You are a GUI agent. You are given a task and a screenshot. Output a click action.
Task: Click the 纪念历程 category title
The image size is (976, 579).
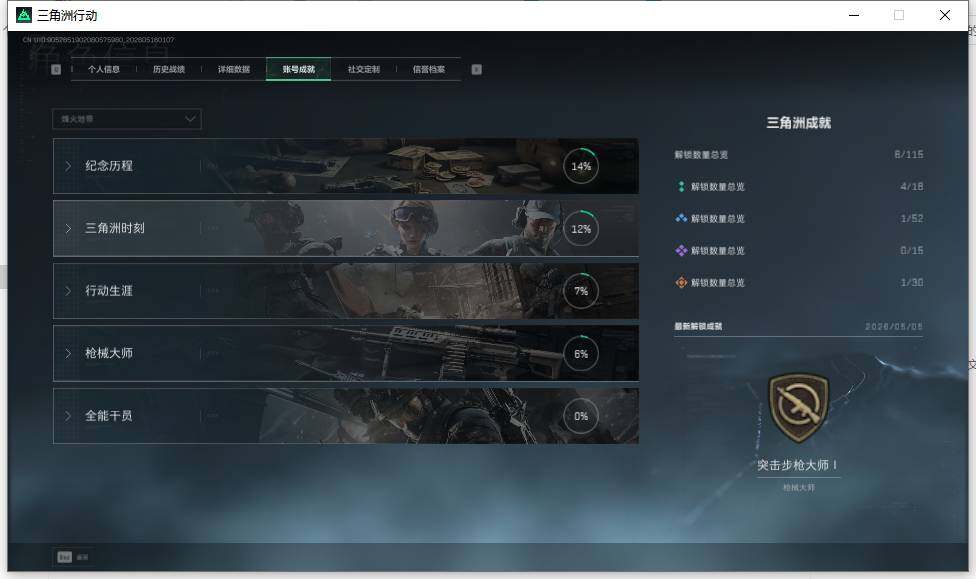pyautogui.click(x=109, y=166)
